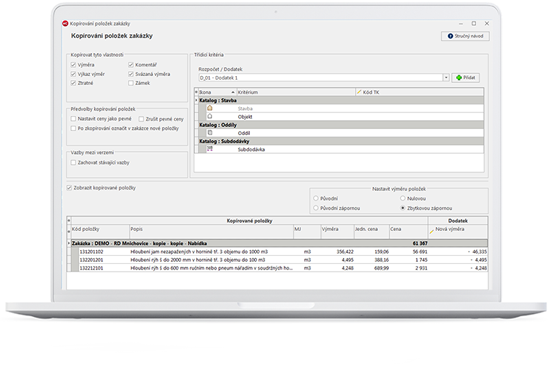Open Stručný návod help
Screen dimensions: 550x382
point(465,36)
